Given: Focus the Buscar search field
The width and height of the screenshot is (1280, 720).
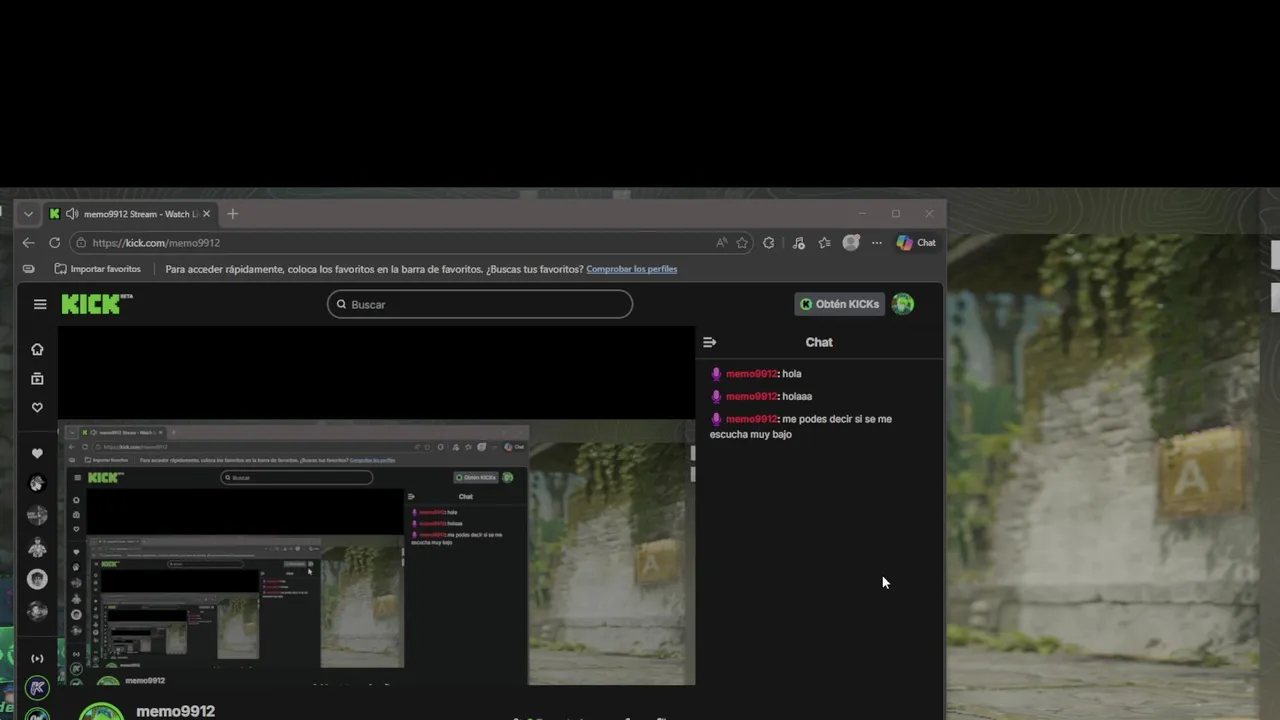Looking at the screenshot, I should [x=480, y=304].
